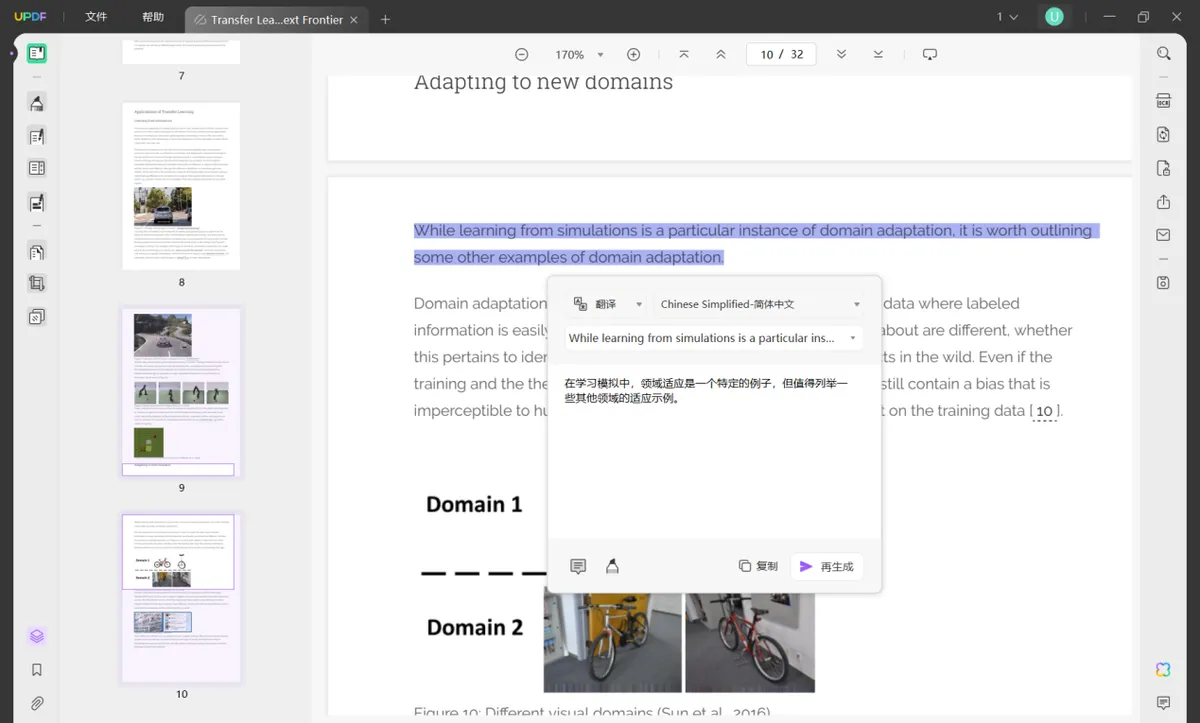Jump to the first page arrow
The height and width of the screenshot is (723, 1200).
click(684, 55)
